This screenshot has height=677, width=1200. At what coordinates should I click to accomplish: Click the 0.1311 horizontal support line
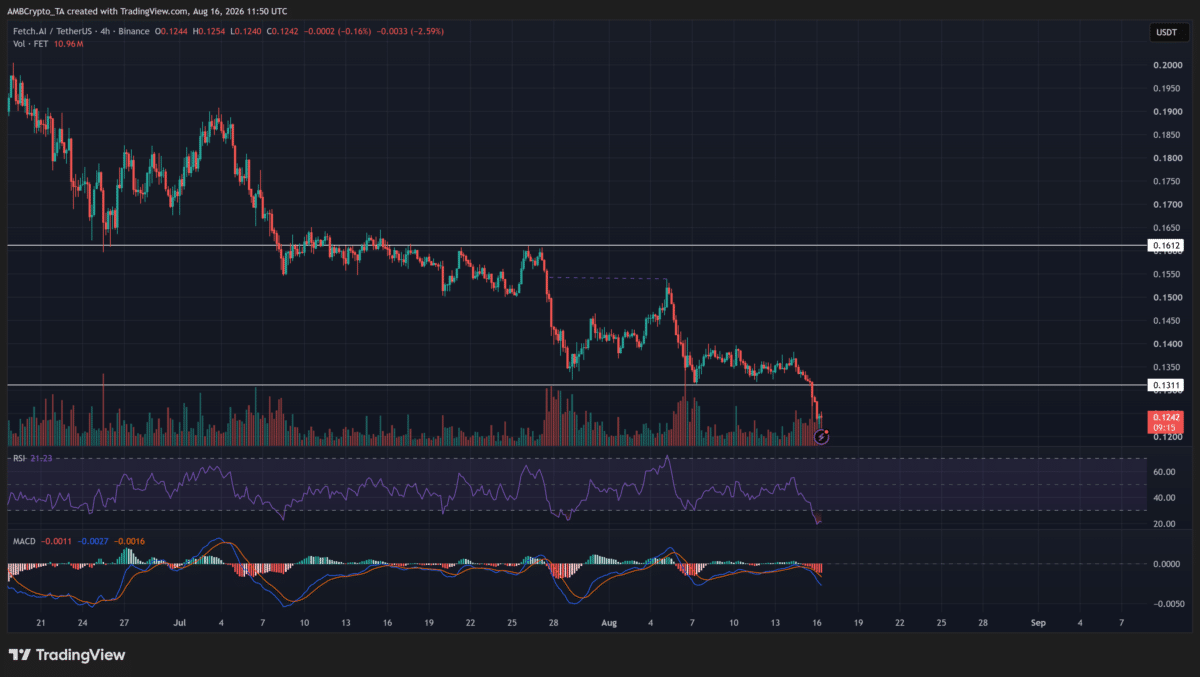tap(575, 384)
